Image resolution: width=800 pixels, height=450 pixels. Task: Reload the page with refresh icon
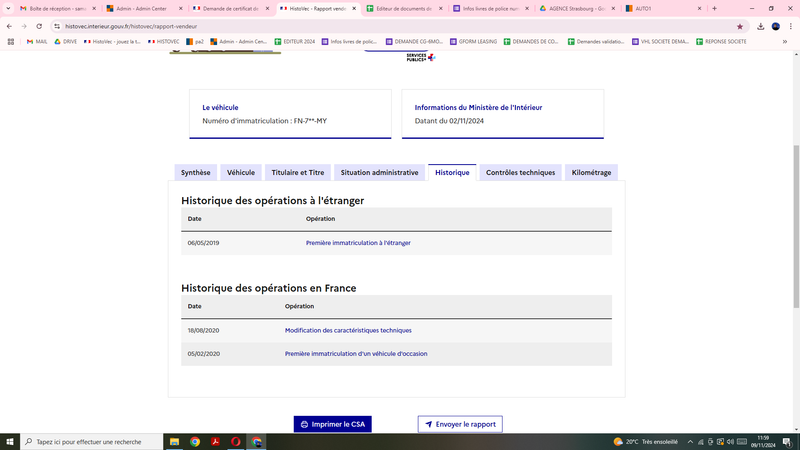[39, 26]
